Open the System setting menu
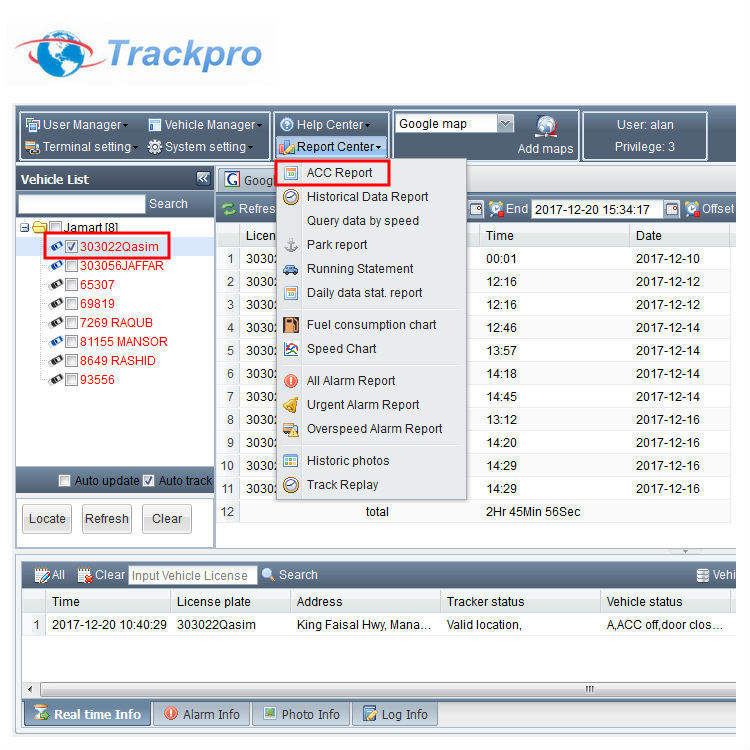 point(200,147)
